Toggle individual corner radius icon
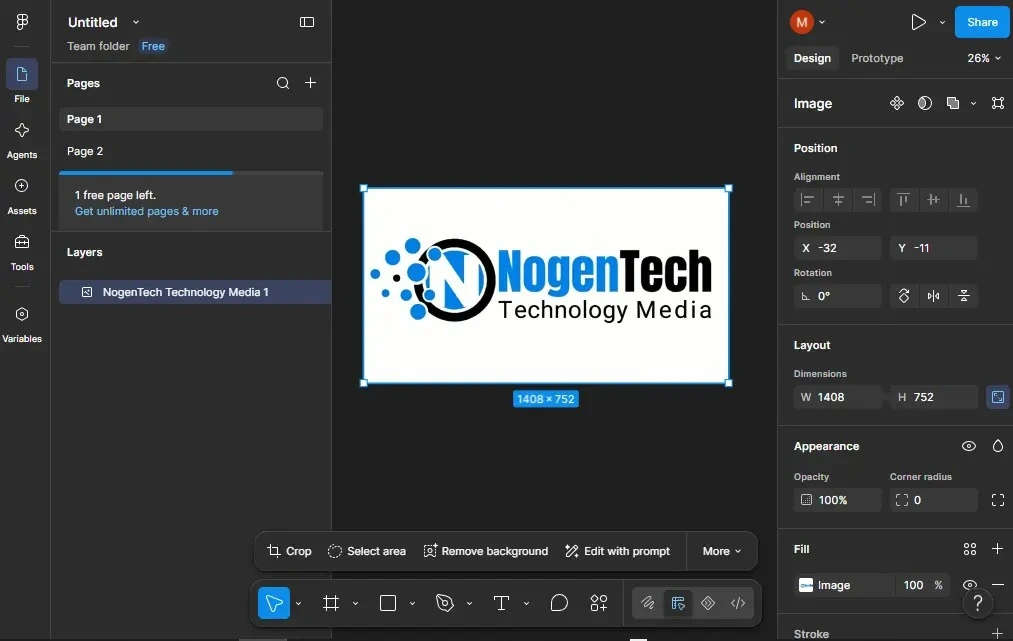 pos(998,500)
